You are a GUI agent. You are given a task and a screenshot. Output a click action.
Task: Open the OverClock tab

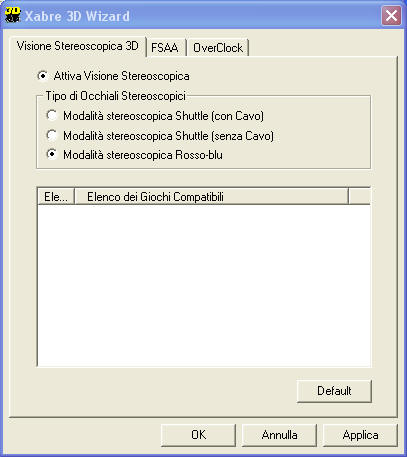click(x=218, y=48)
